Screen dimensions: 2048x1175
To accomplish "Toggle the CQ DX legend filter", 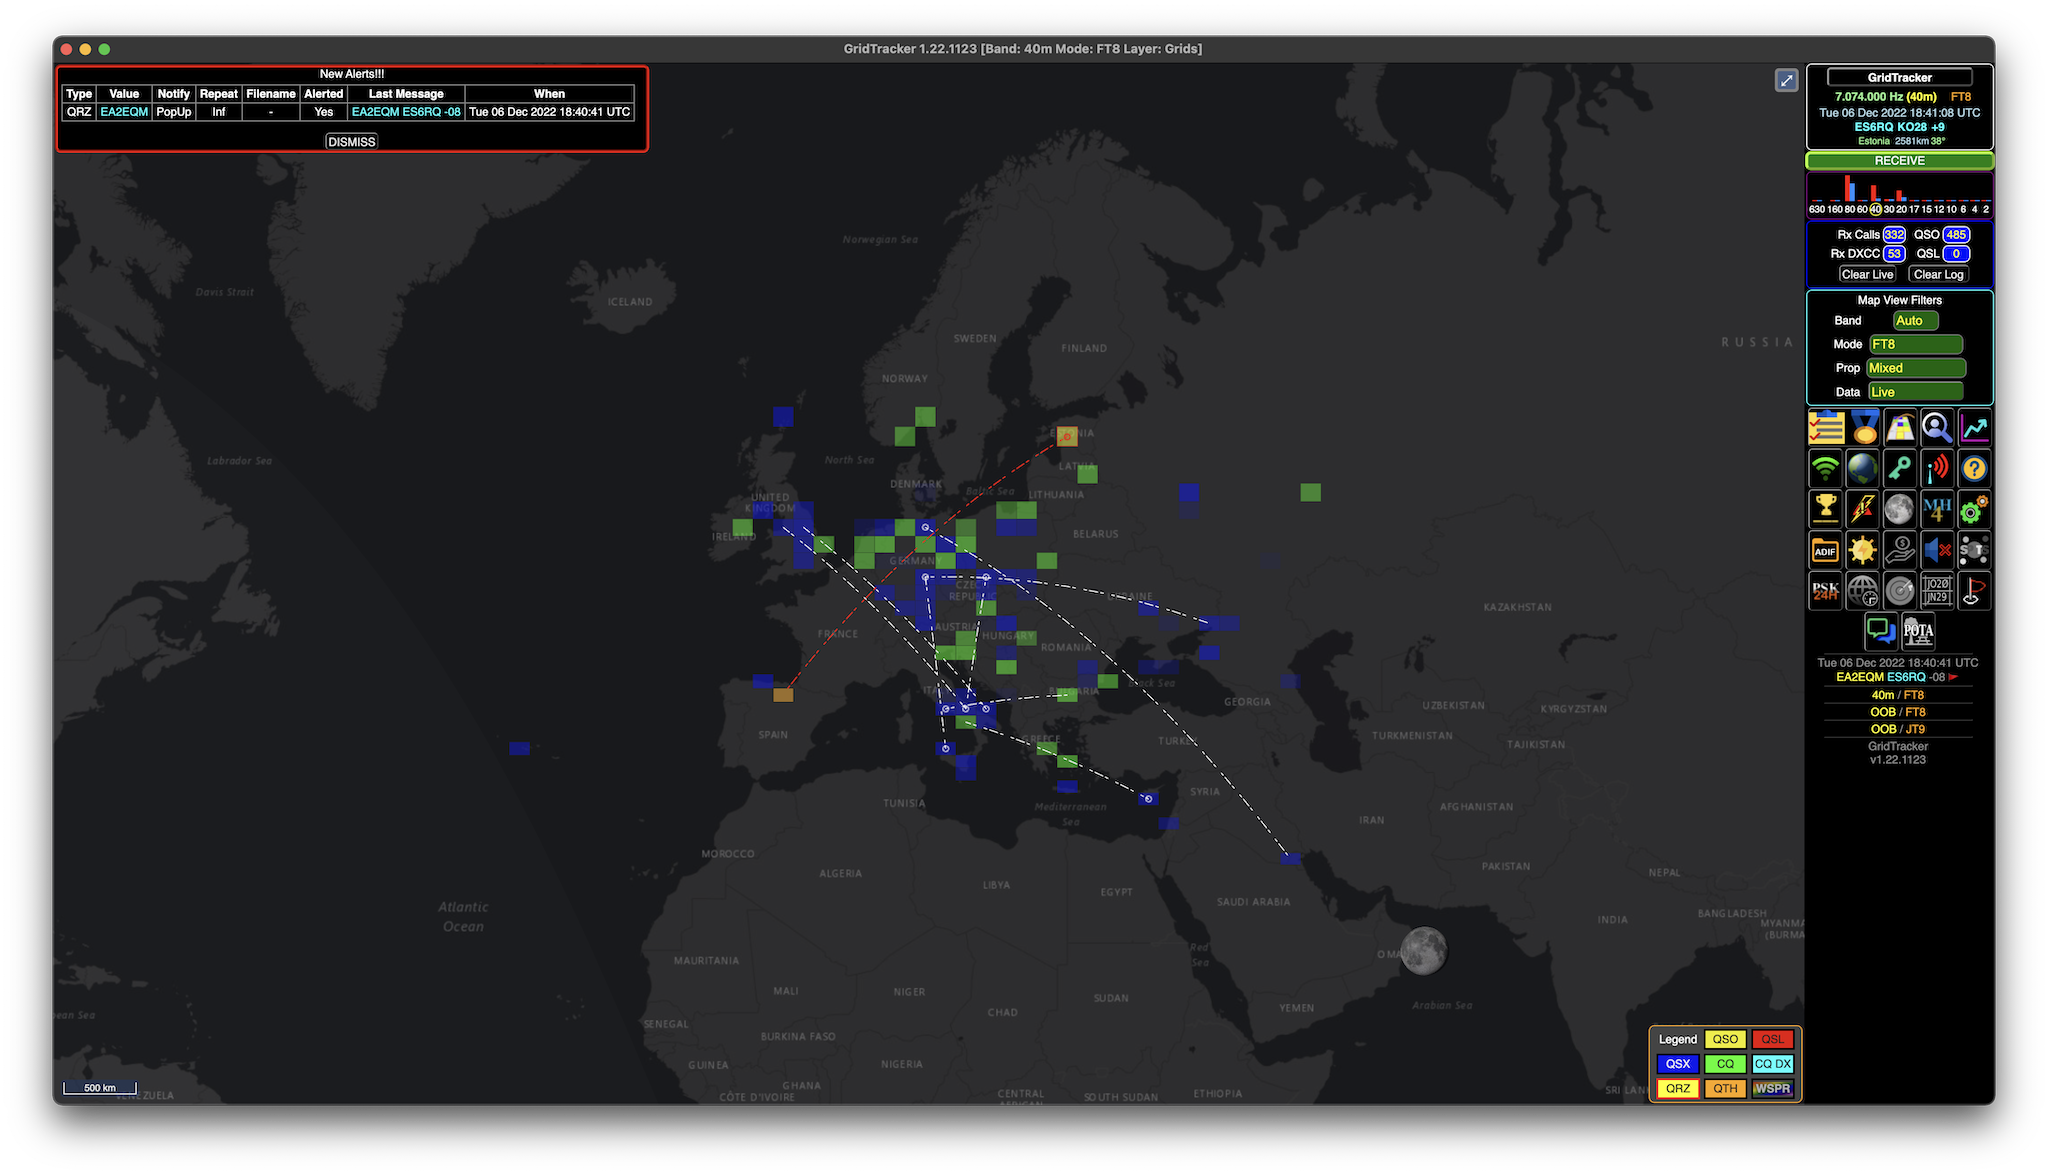I will pos(1772,1064).
